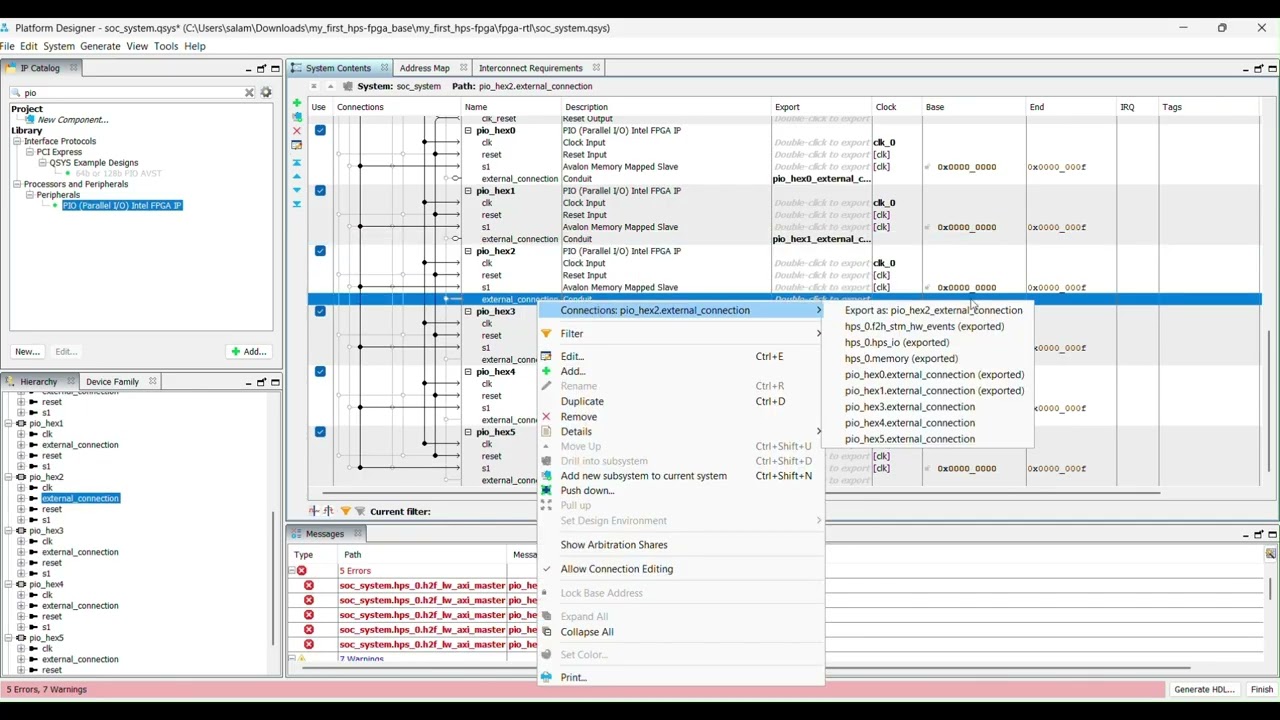Click the Print icon in the context menu

546,677
